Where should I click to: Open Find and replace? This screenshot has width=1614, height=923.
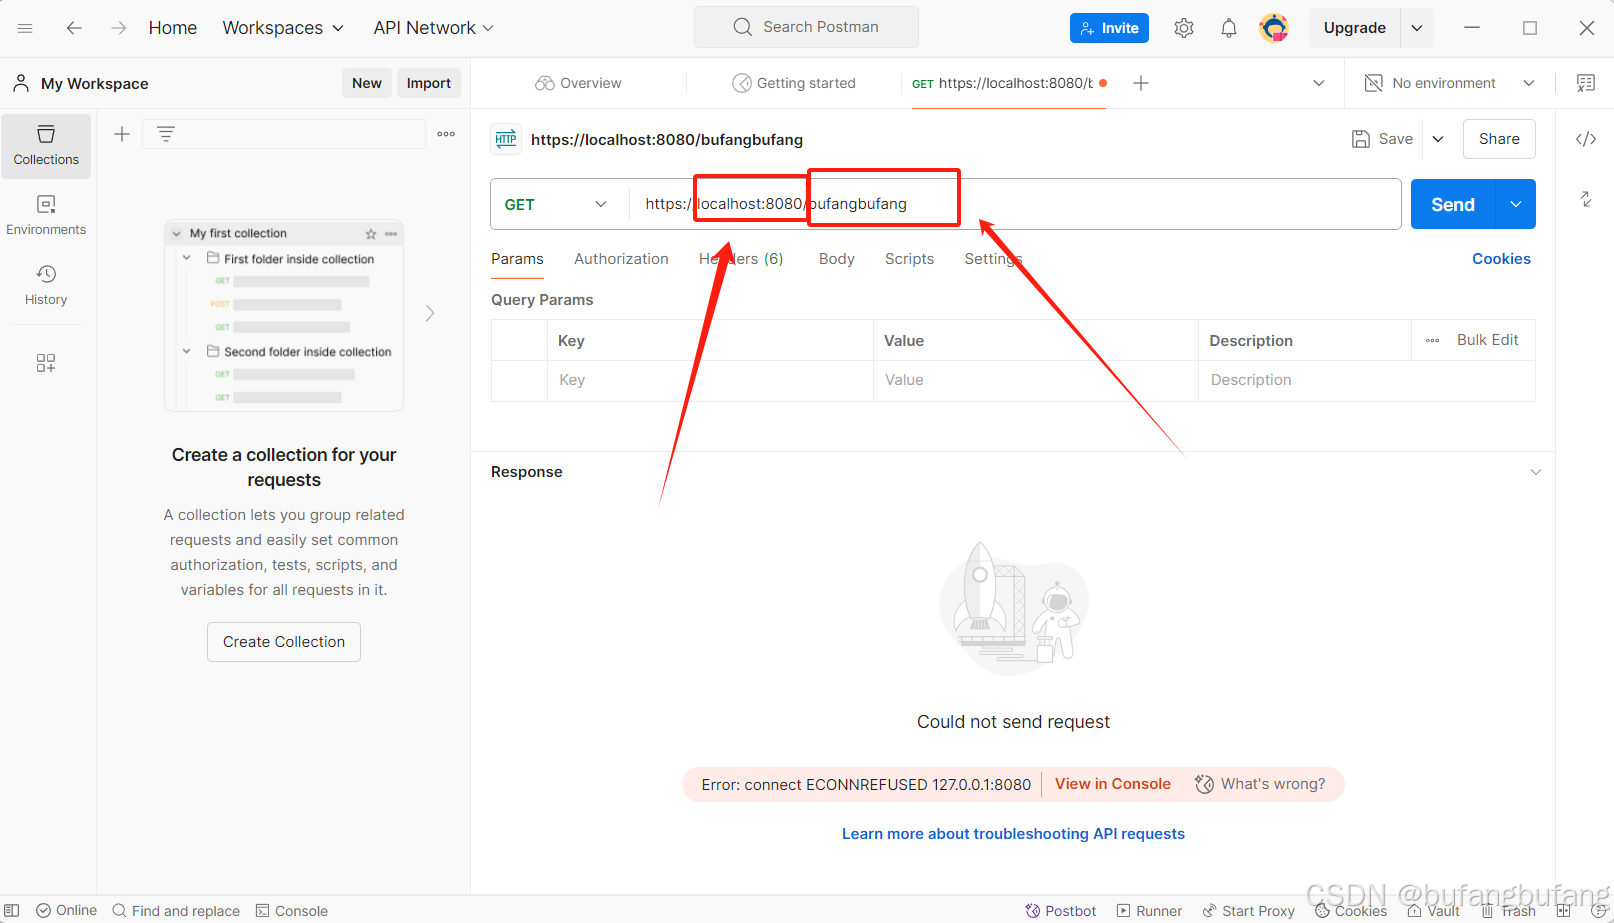[176, 911]
